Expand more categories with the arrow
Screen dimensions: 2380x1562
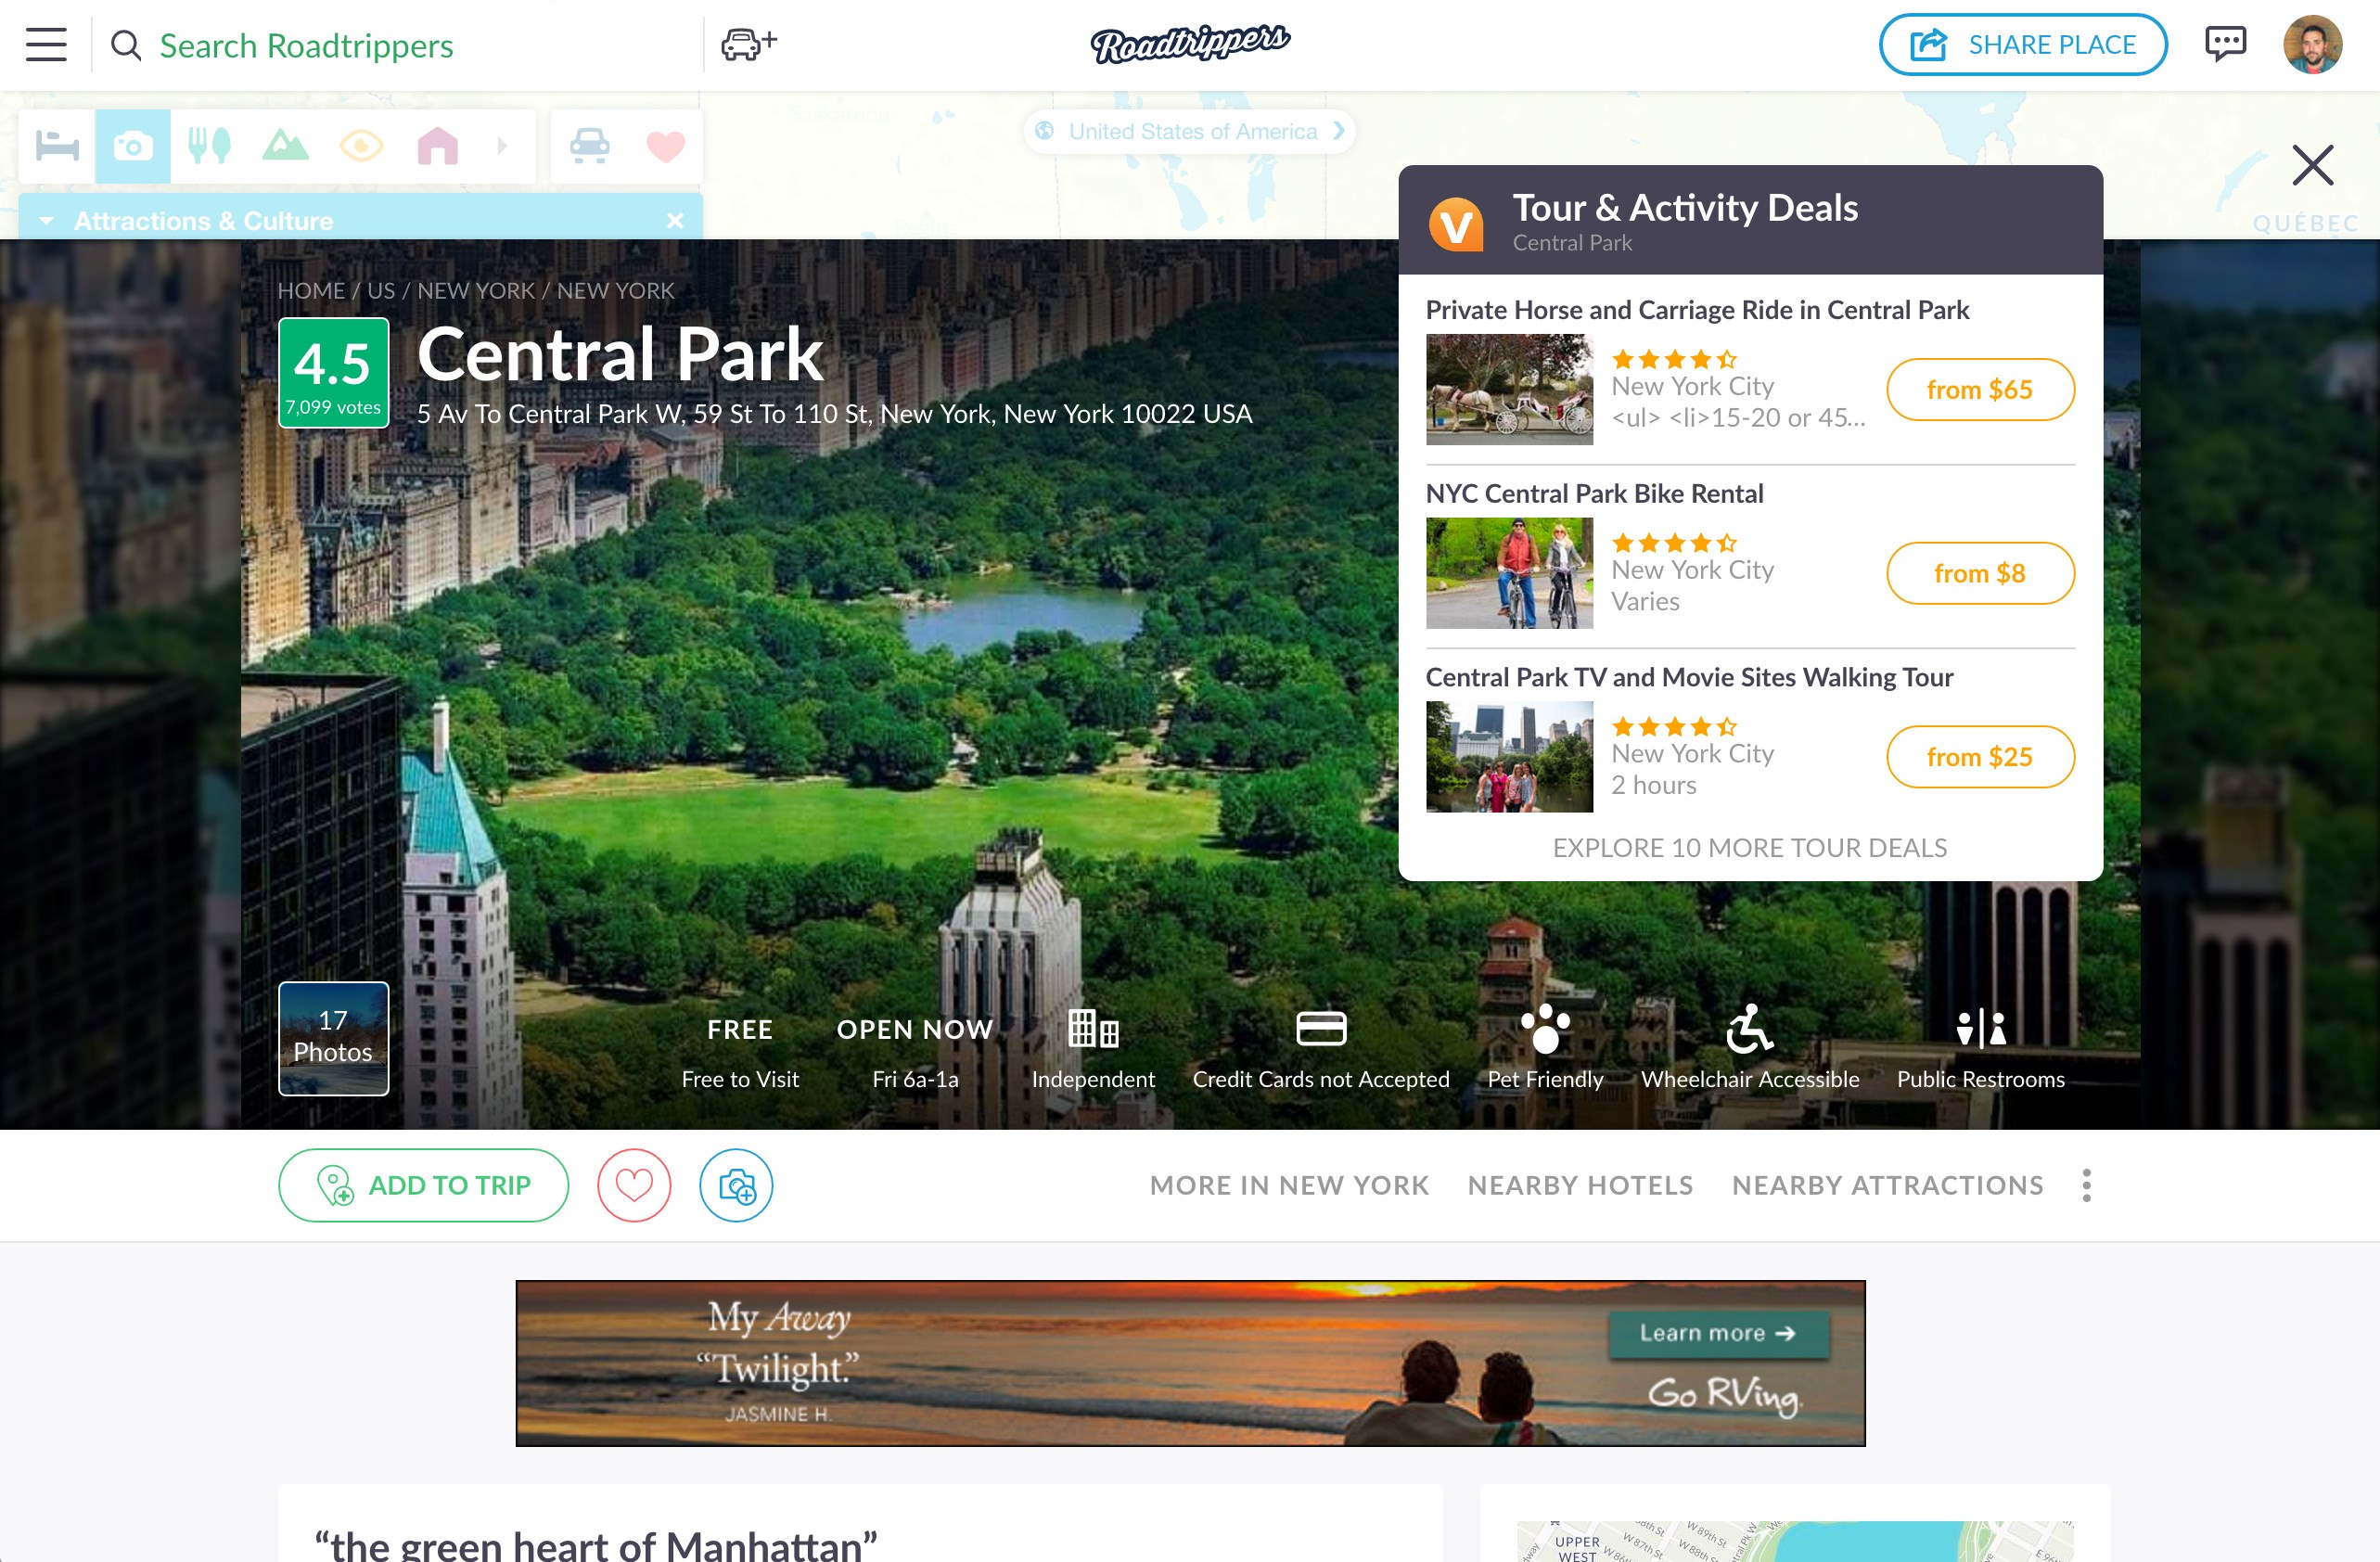click(502, 146)
